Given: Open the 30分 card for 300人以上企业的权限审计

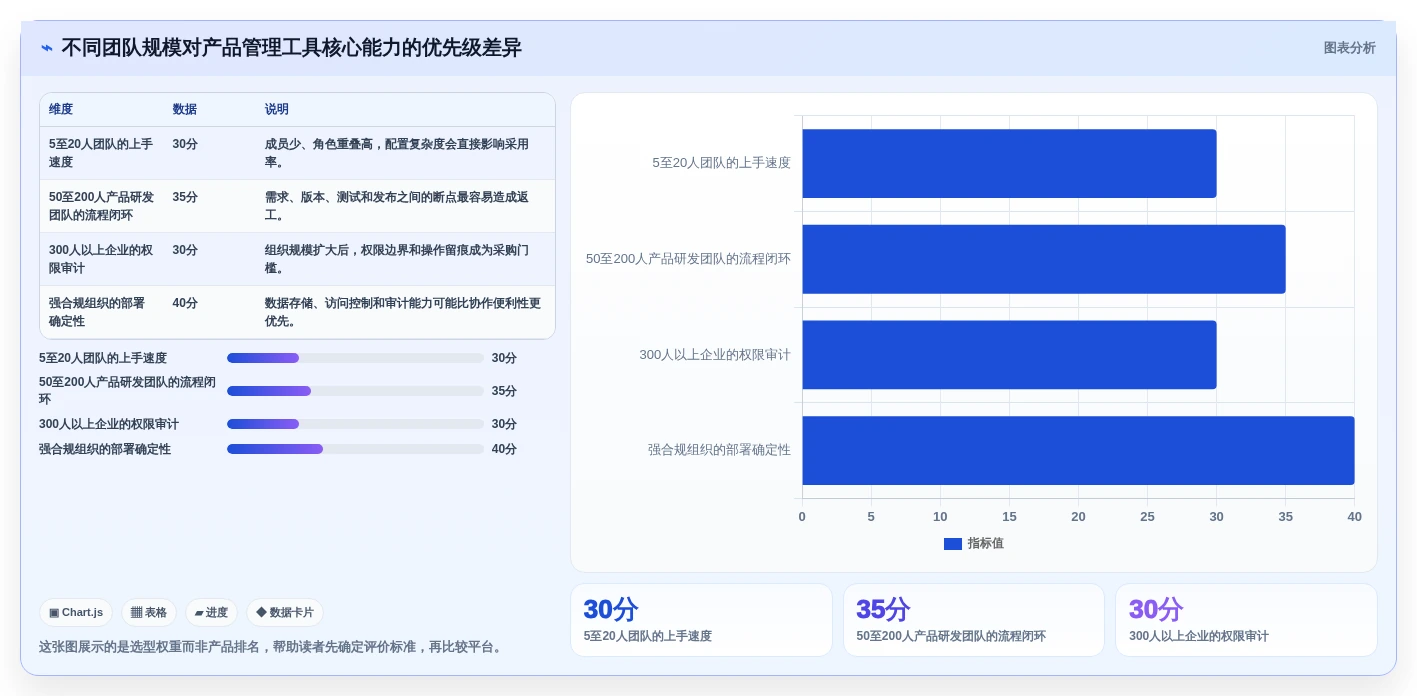Looking at the screenshot, I should pos(1246,620).
